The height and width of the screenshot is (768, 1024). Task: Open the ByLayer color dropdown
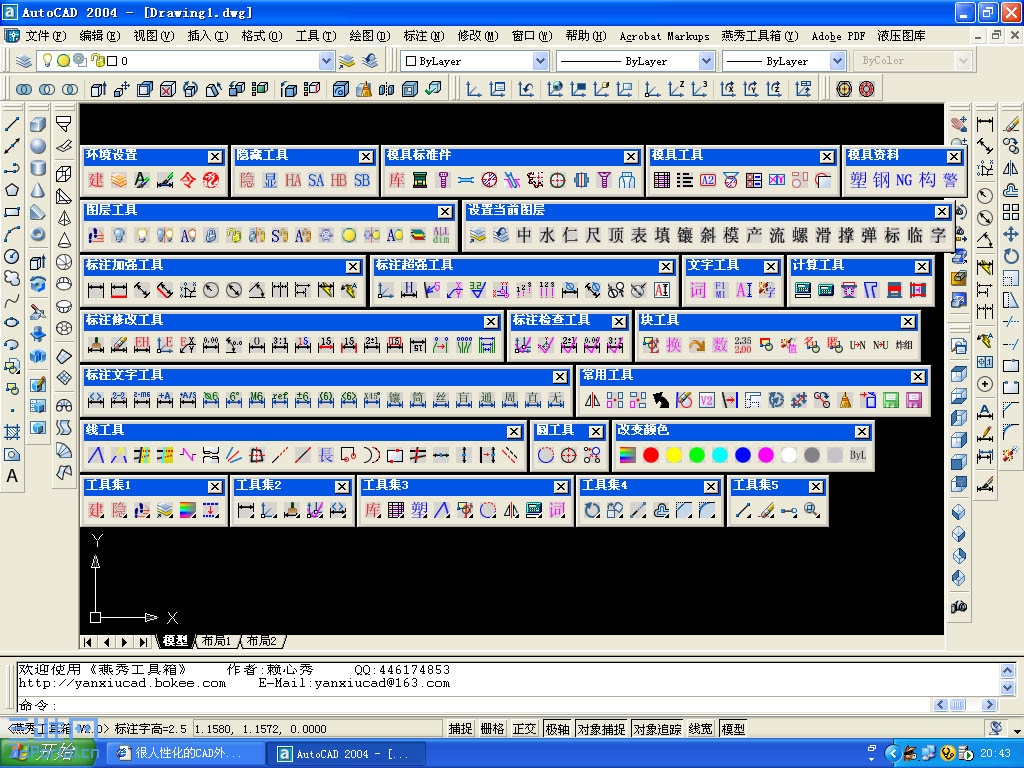[x=540, y=61]
